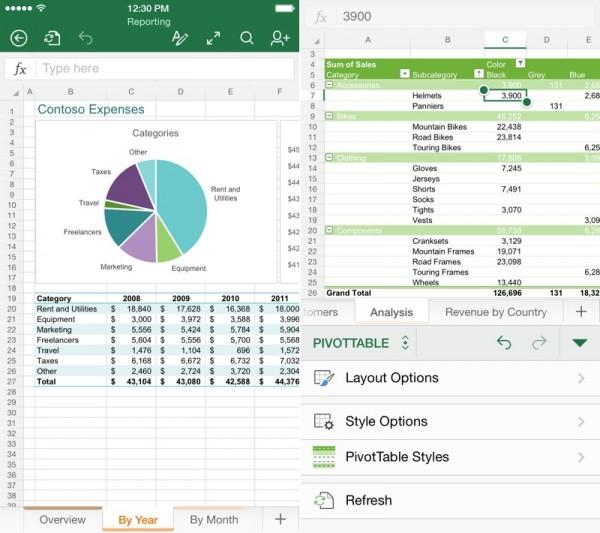Open the search magnifier
The image size is (600, 533).
pos(247,38)
